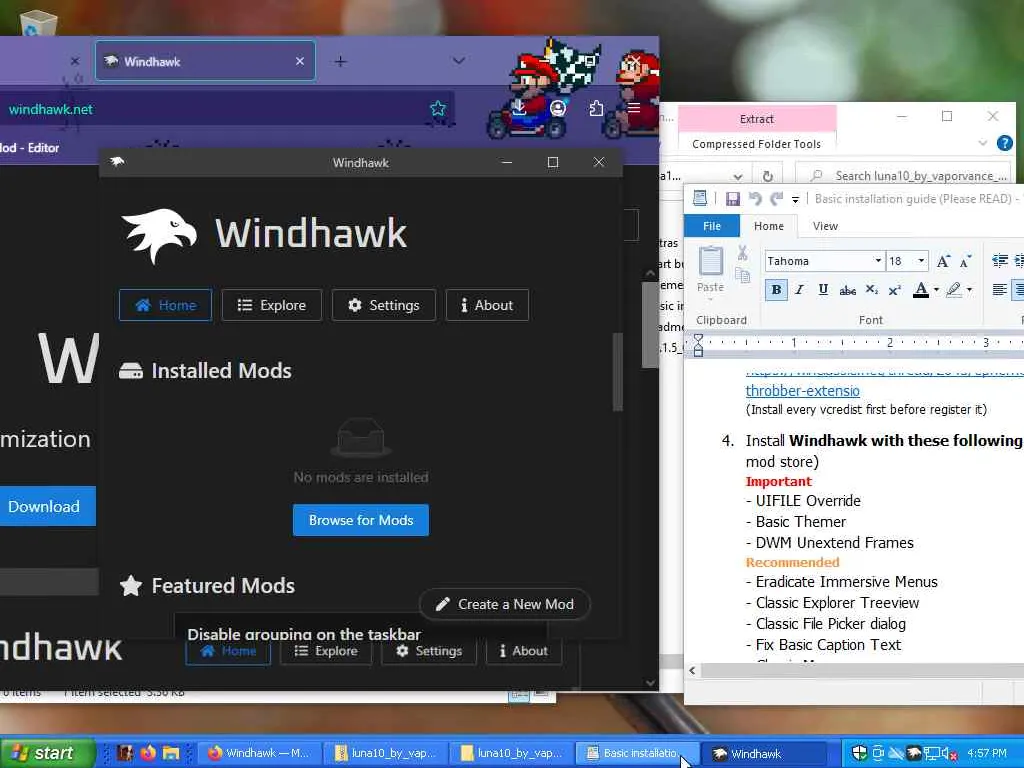Click the volume tray icon
Screen dimensions: 1024x768
click(948, 754)
